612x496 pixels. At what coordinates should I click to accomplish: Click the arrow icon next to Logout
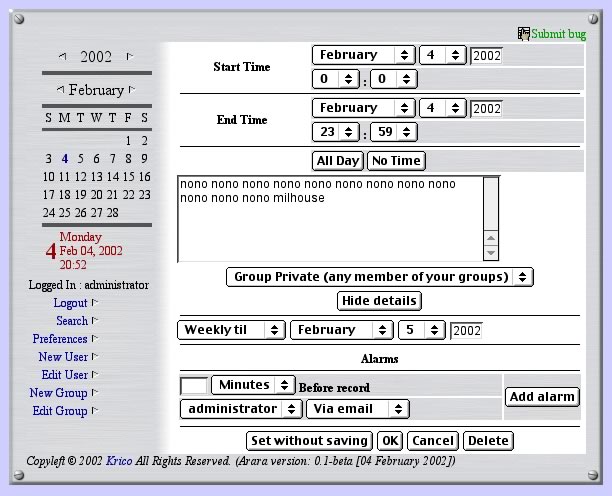95,303
